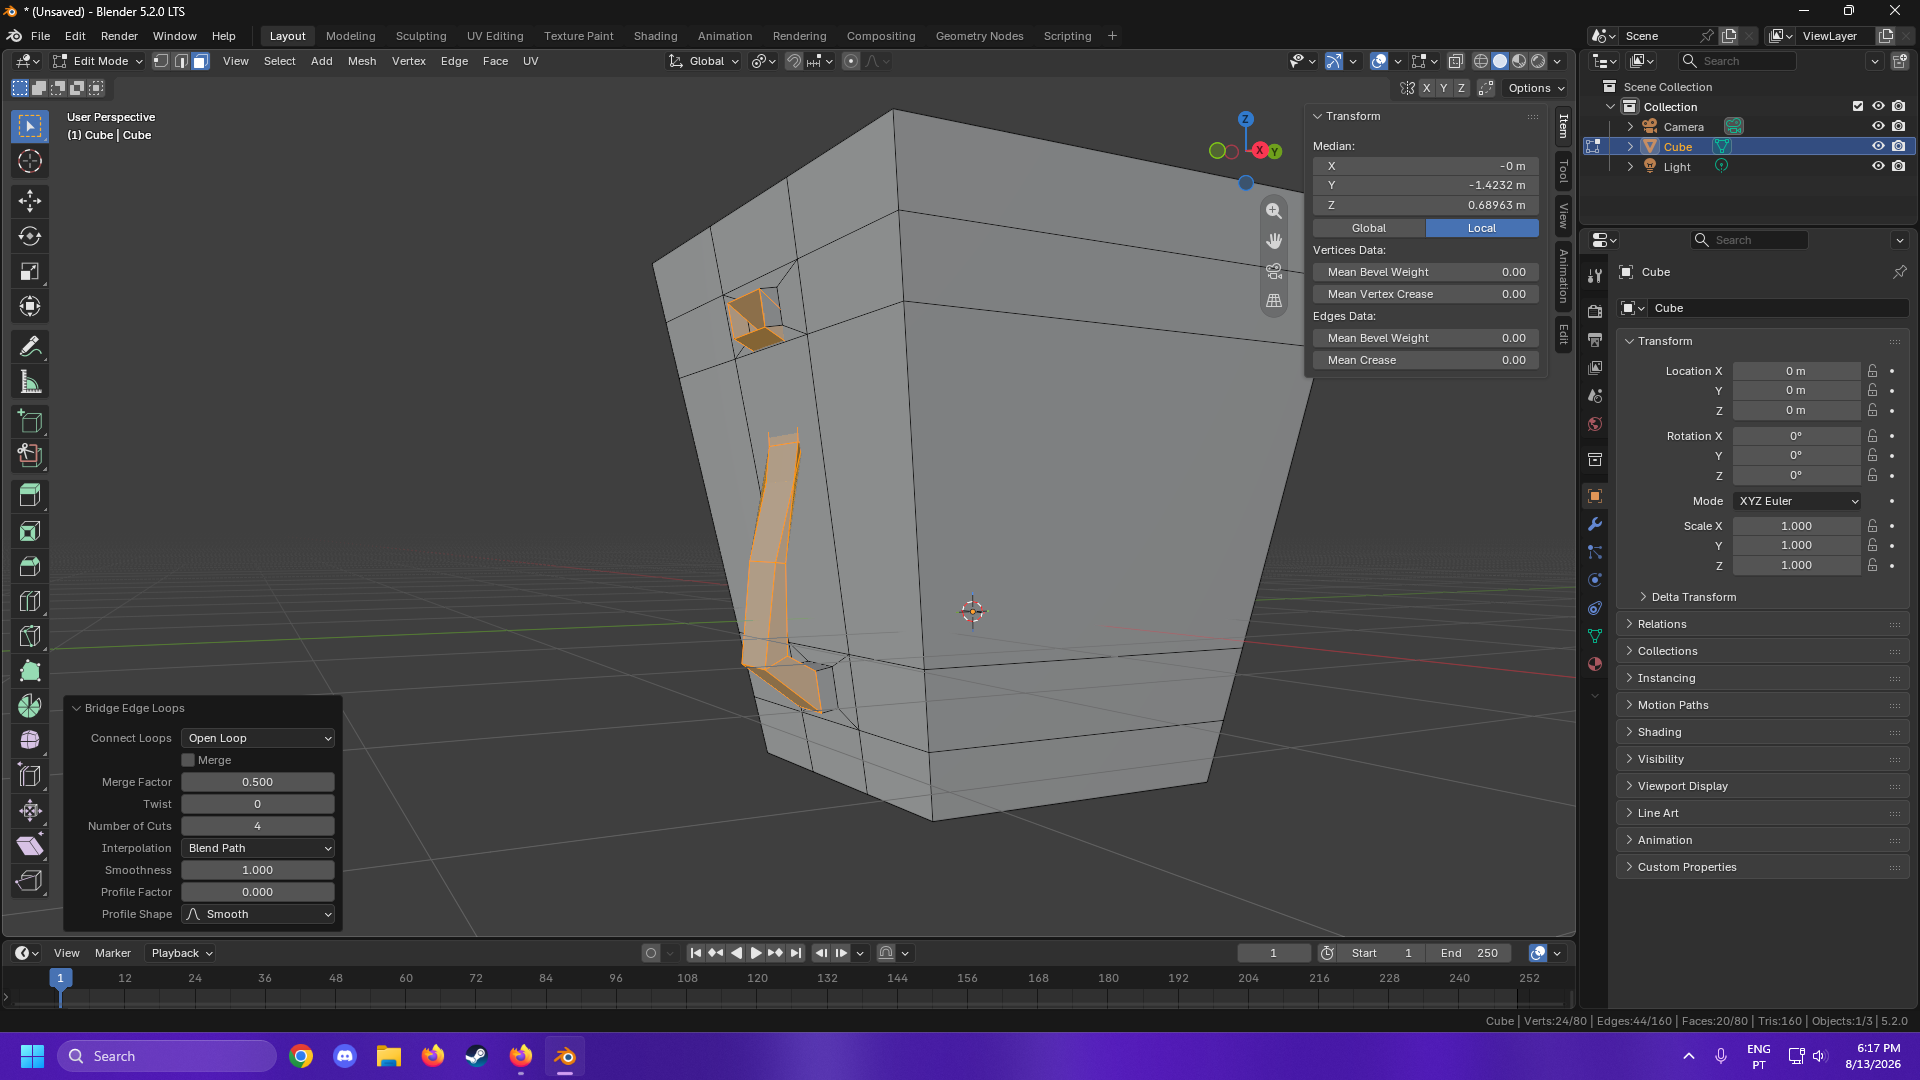Open the rotation Mode XYZ Euler dropdown
This screenshot has width=1920, height=1080.
pos(1797,501)
